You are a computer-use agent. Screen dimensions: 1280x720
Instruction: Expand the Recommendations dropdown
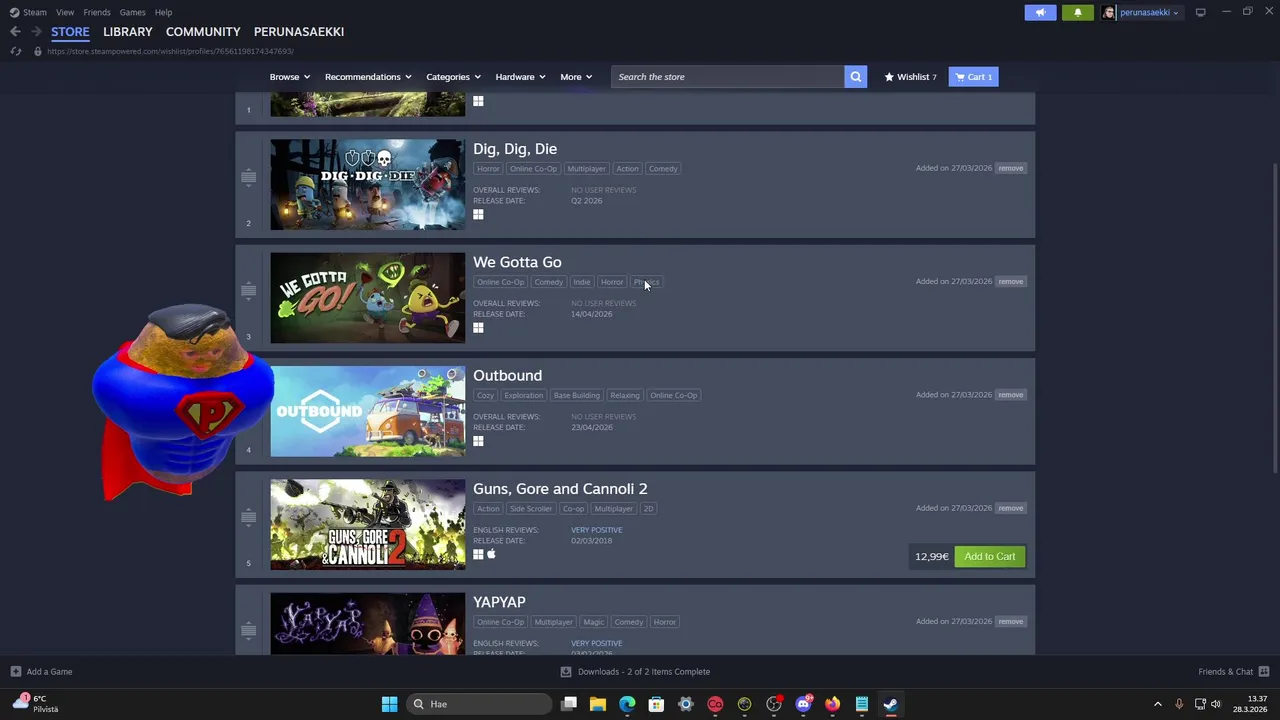tap(368, 77)
